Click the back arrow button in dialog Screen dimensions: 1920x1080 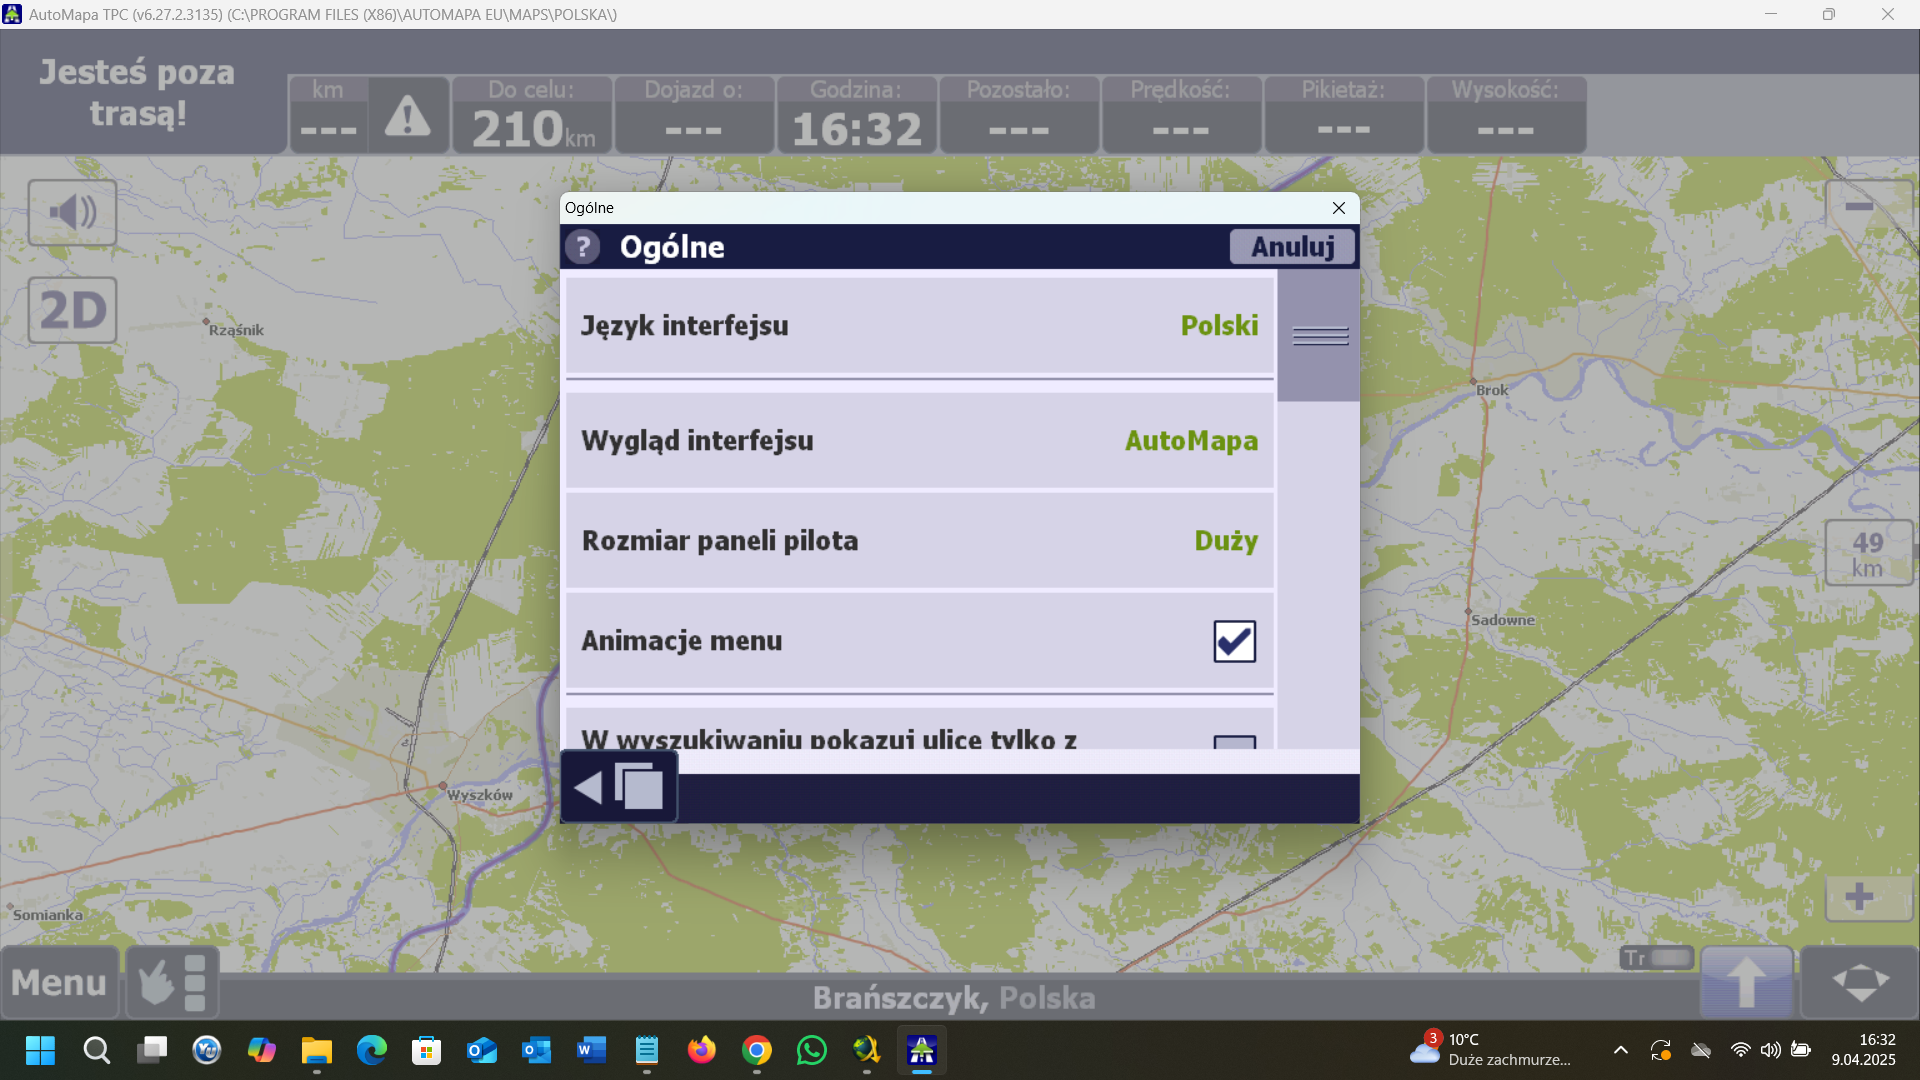click(x=619, y=788)
